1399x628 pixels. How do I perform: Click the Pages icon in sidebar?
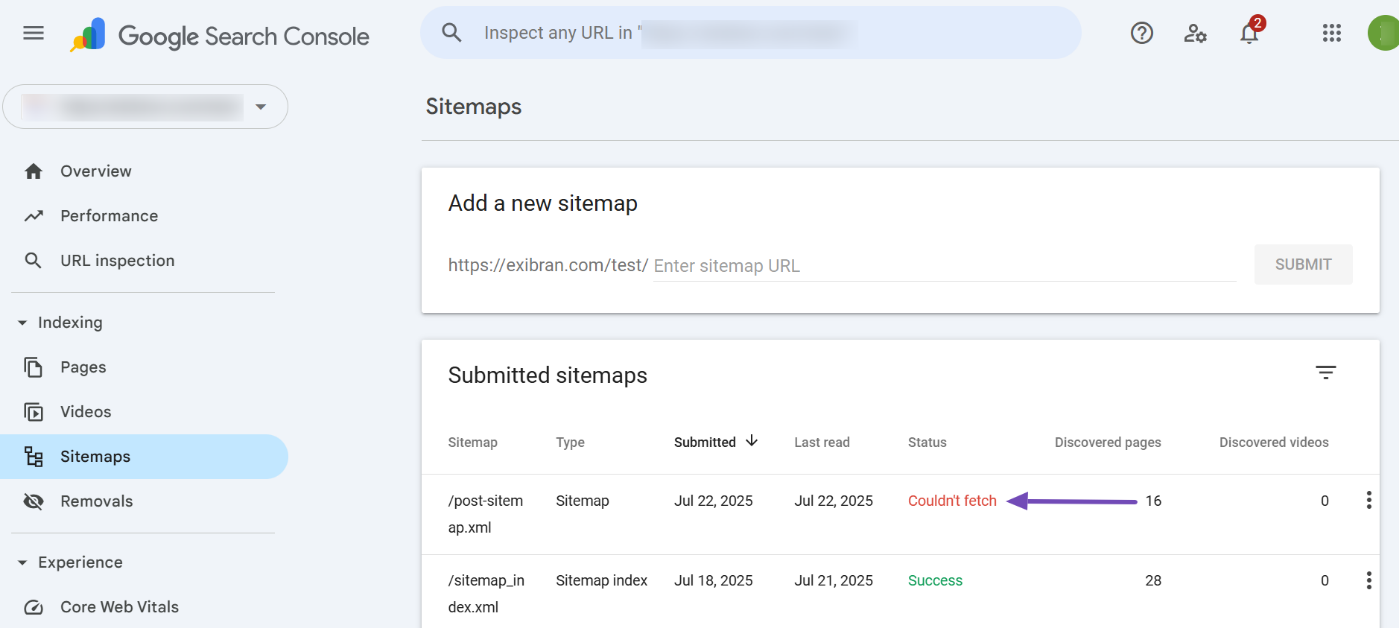click(x=34, y=367)
